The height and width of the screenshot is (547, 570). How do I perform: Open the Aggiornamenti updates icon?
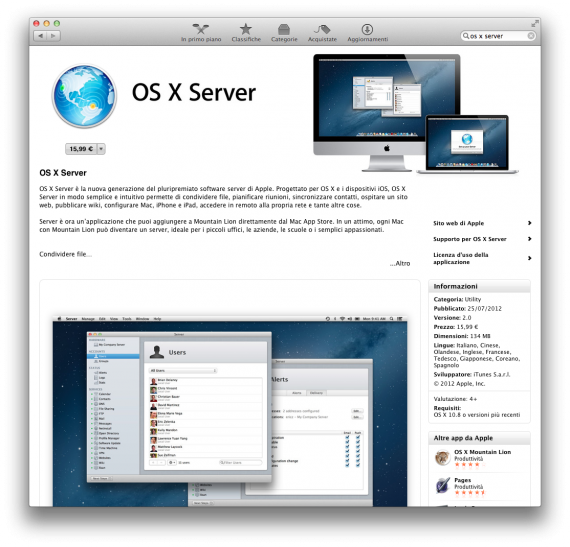tap(367, 29)
